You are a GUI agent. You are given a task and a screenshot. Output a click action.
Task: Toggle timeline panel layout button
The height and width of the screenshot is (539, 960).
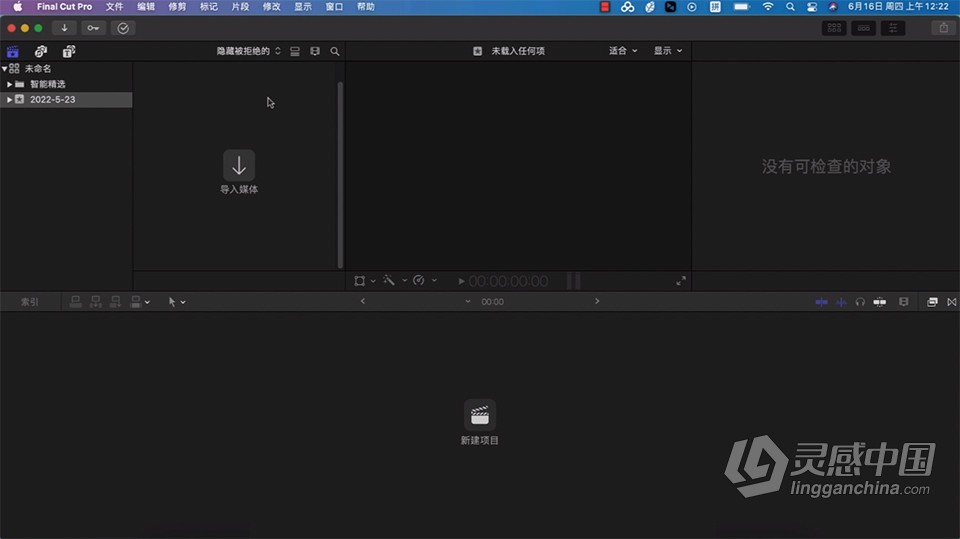pos(863,28)
